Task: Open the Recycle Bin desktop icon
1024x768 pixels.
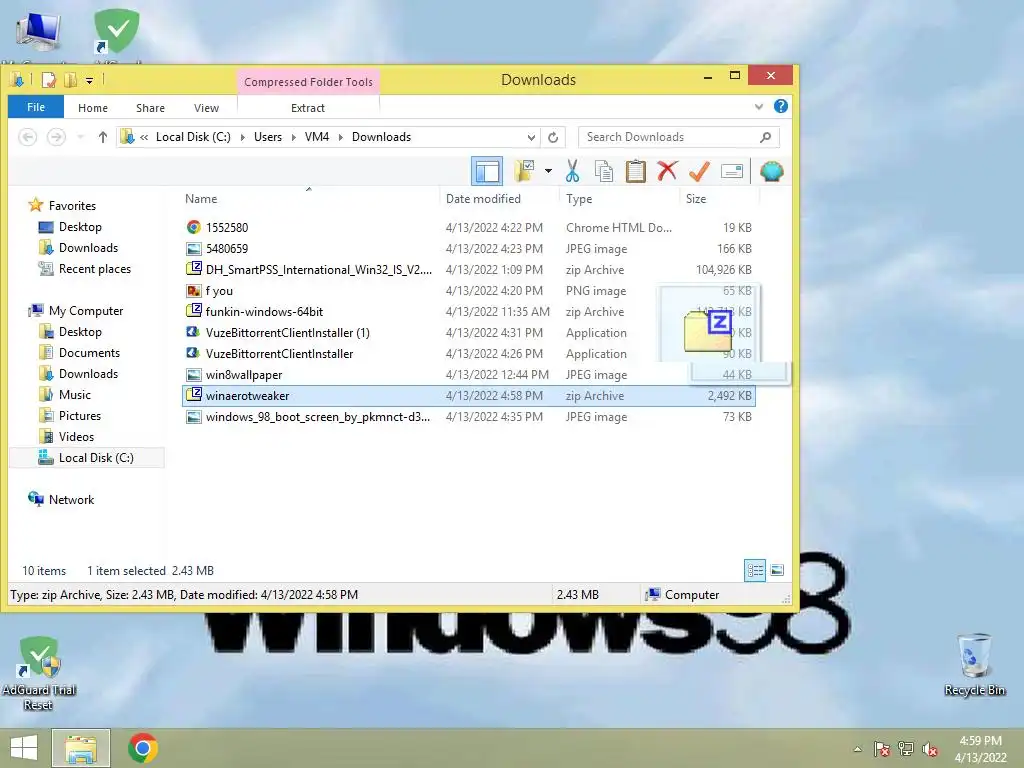Action: [974, 665]
